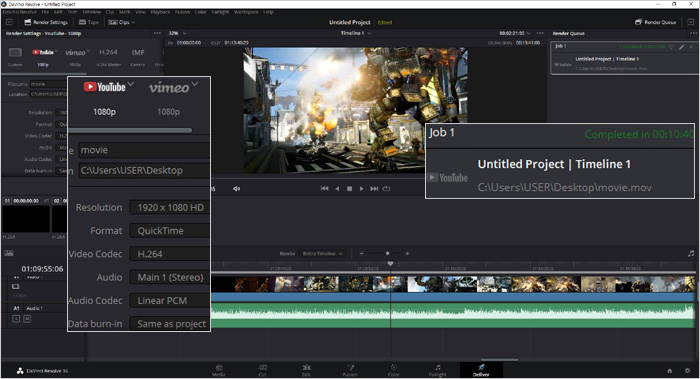Switch to the Cut page
Screen dimensions: 700x379
pyautogui.click(x=262, y=371)
